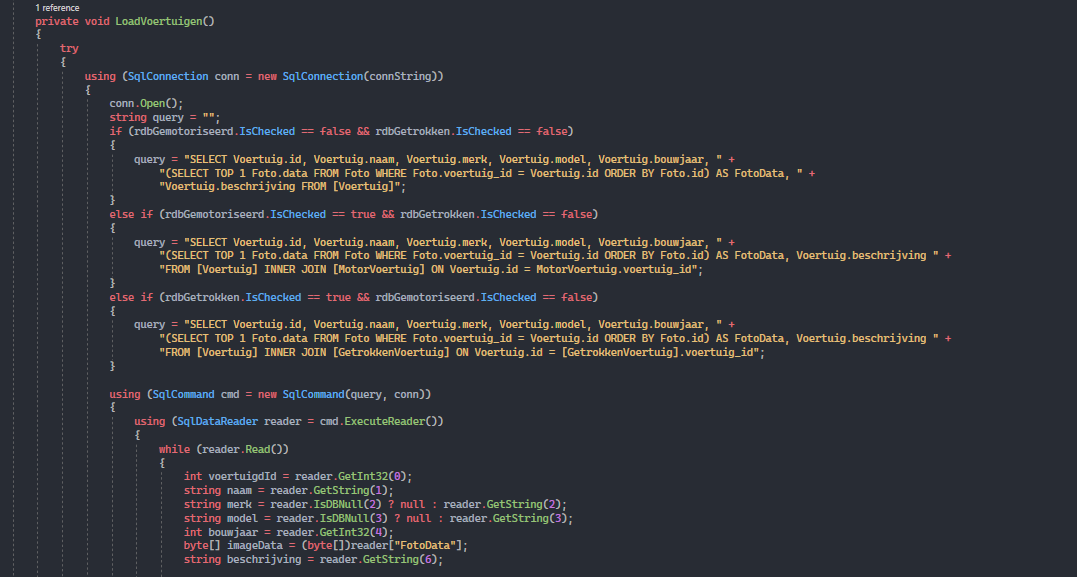Click 'connString' in the SqlConnection constructor

(400, 76)
